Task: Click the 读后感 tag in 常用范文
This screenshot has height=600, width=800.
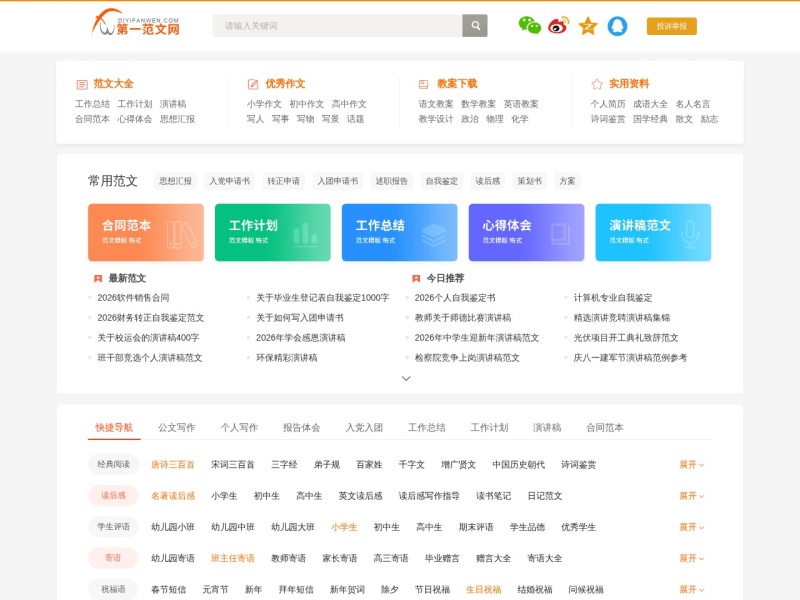Action: point(488,181)
